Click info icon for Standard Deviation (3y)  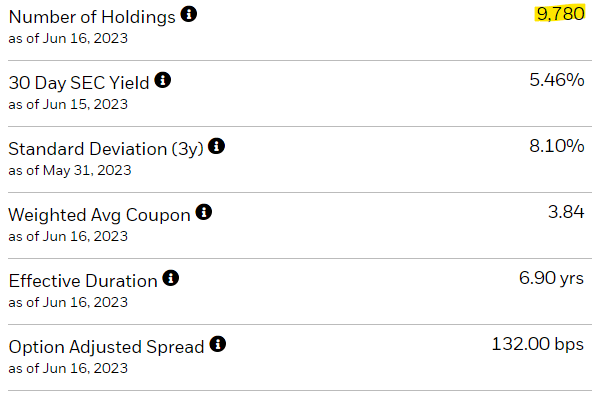[x=217, y=146]
